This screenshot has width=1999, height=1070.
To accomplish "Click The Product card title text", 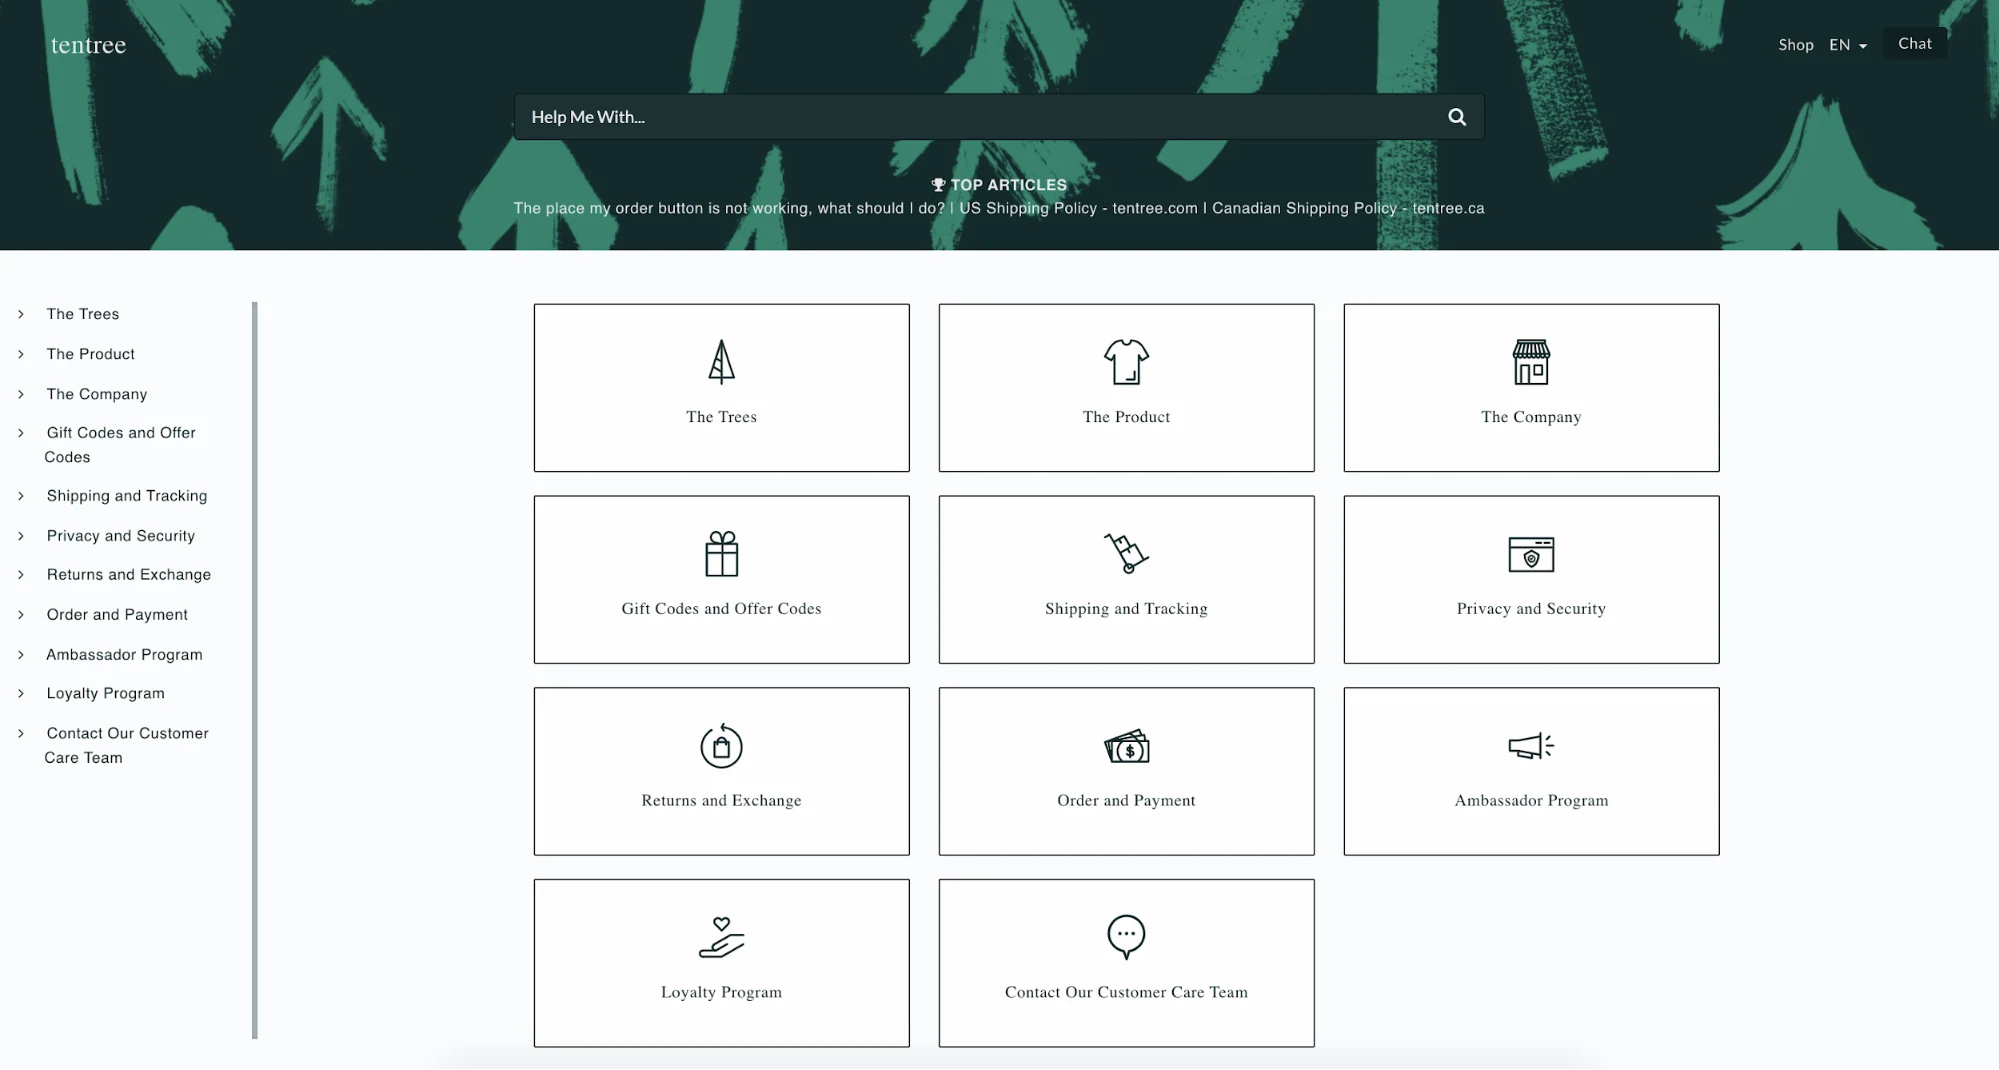I will tap(1126, 417).
